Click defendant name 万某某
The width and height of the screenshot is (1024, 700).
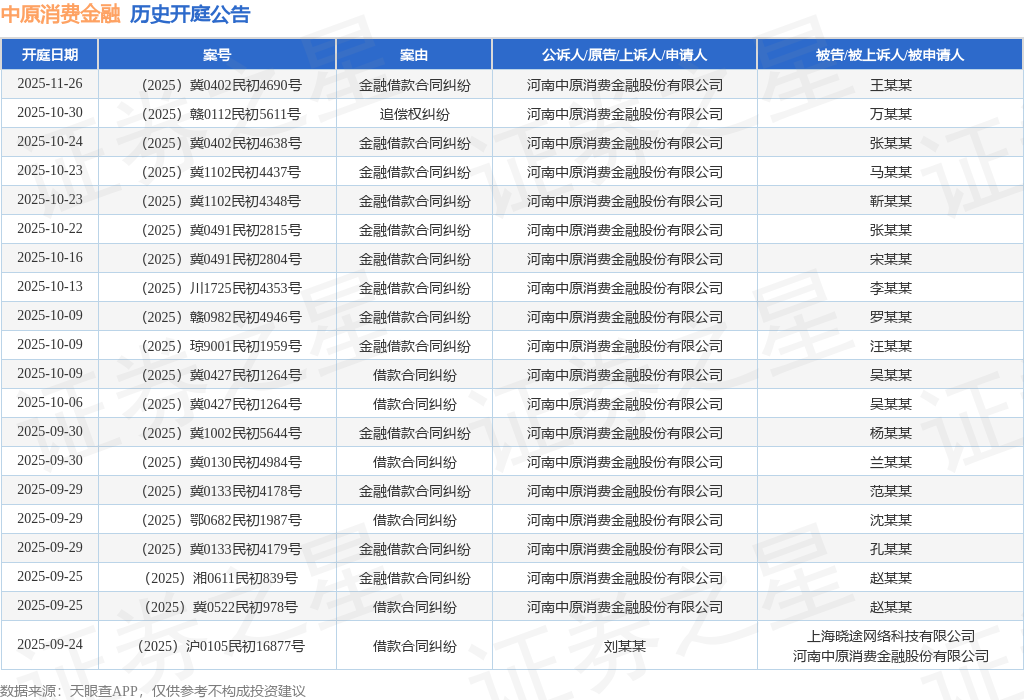[x=890, y=114]
